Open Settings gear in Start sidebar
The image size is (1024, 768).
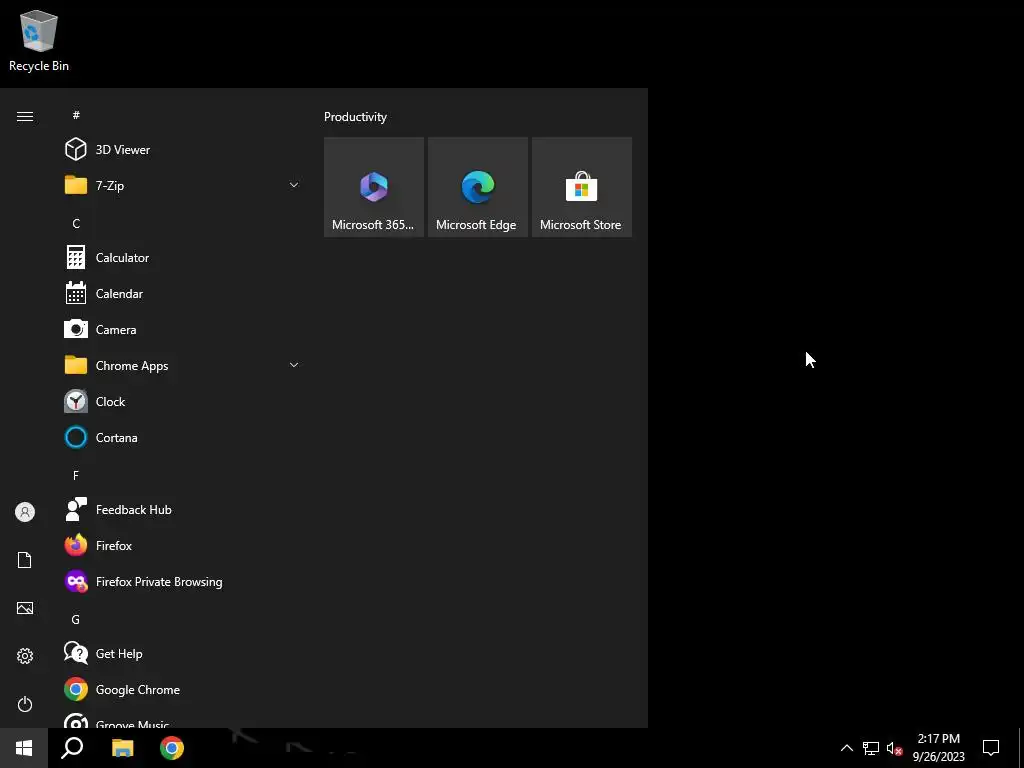coord(25,656)
